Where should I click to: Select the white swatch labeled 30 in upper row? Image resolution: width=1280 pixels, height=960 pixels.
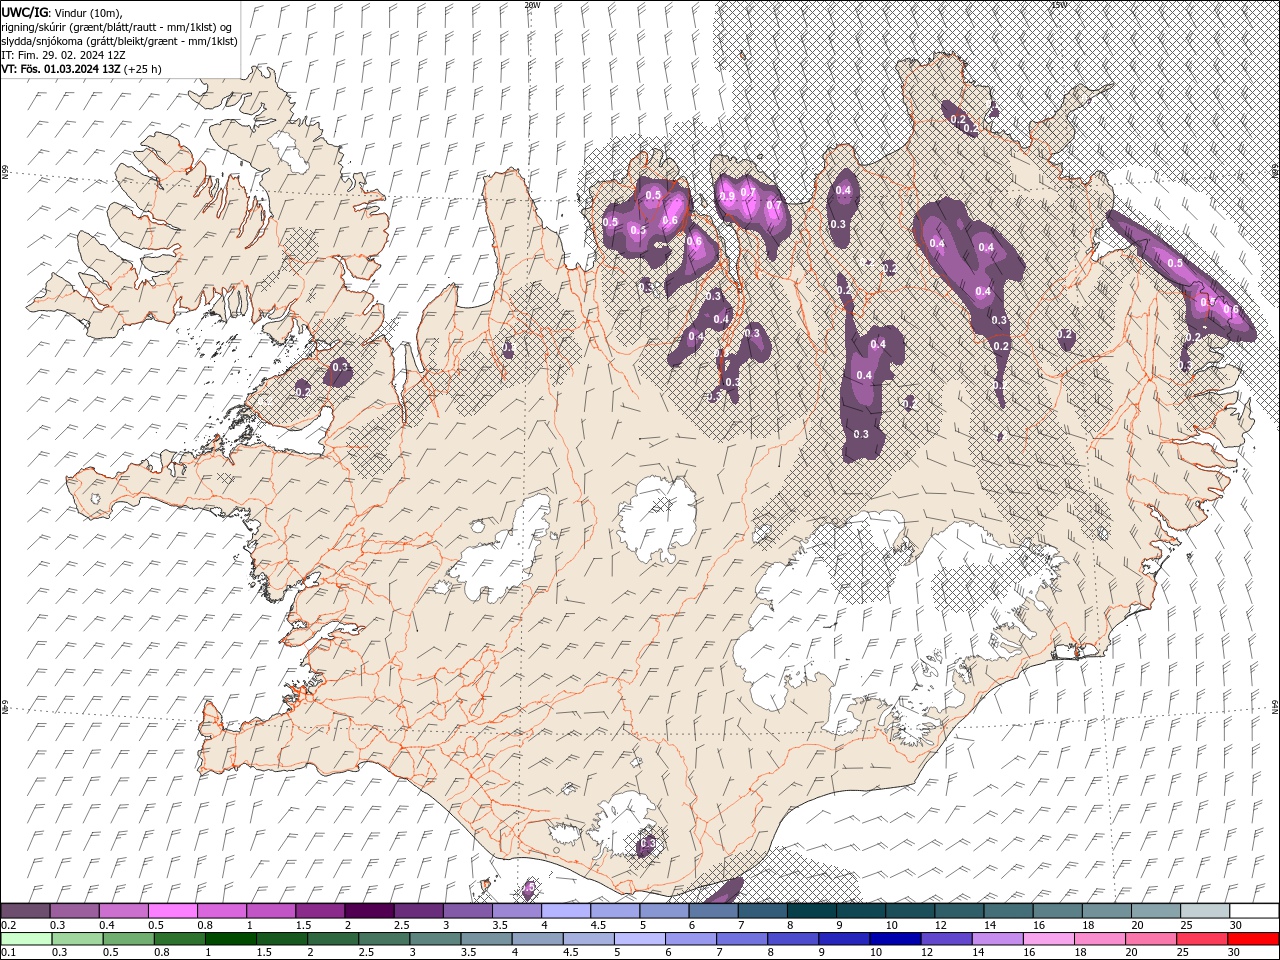(x=1255, y=911)
